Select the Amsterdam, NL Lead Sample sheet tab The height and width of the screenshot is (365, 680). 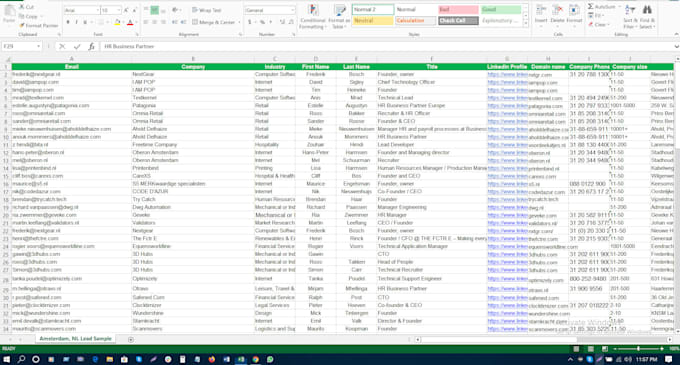[x=75, y=339]
